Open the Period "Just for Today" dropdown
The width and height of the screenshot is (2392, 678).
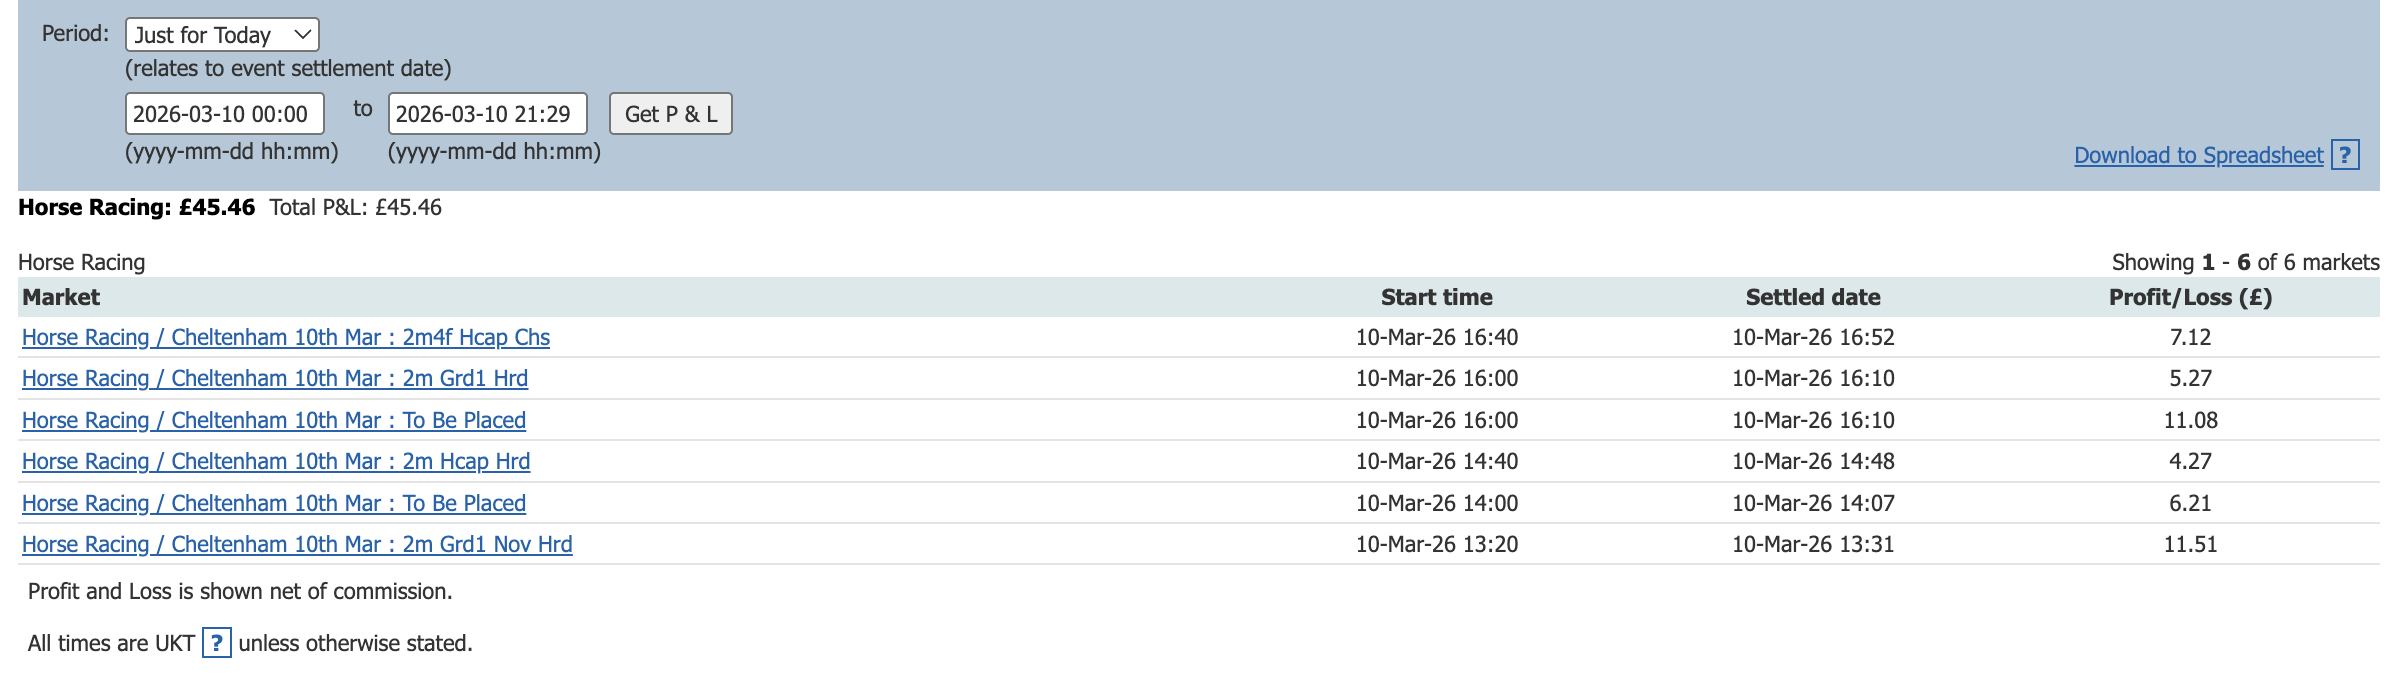(222, 35)
